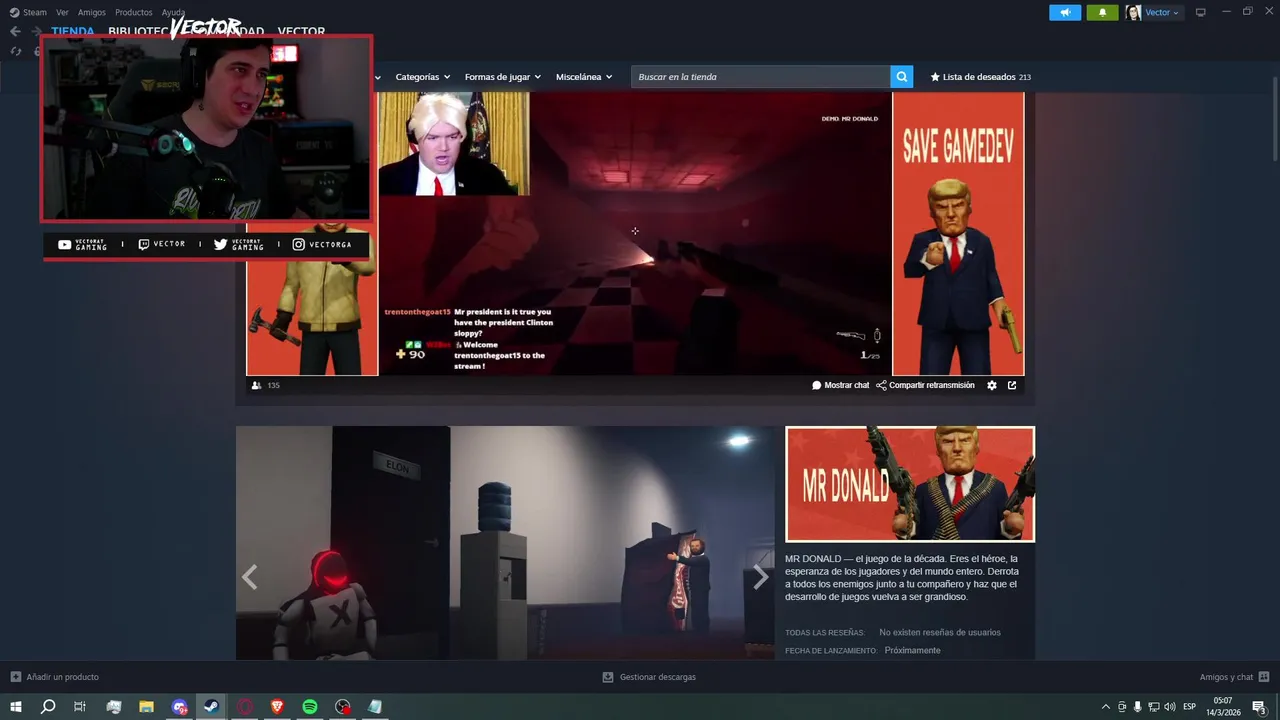Screen dimensions: 1280x720
Task: Click the SAVE GAMEDEV side banner
Action: 958,234
